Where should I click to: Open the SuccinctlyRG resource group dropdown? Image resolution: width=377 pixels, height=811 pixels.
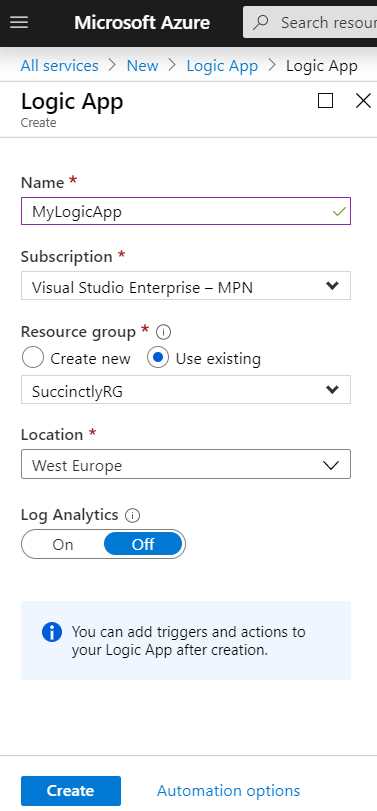[186, 390]
